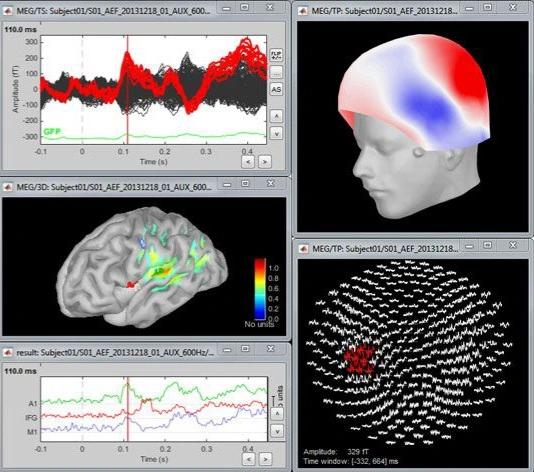This screenshot has width=534, height=472.
Task: Decrease amplitude gain with down arrow in MEG/TS
Action: click(x=276, y=133)
